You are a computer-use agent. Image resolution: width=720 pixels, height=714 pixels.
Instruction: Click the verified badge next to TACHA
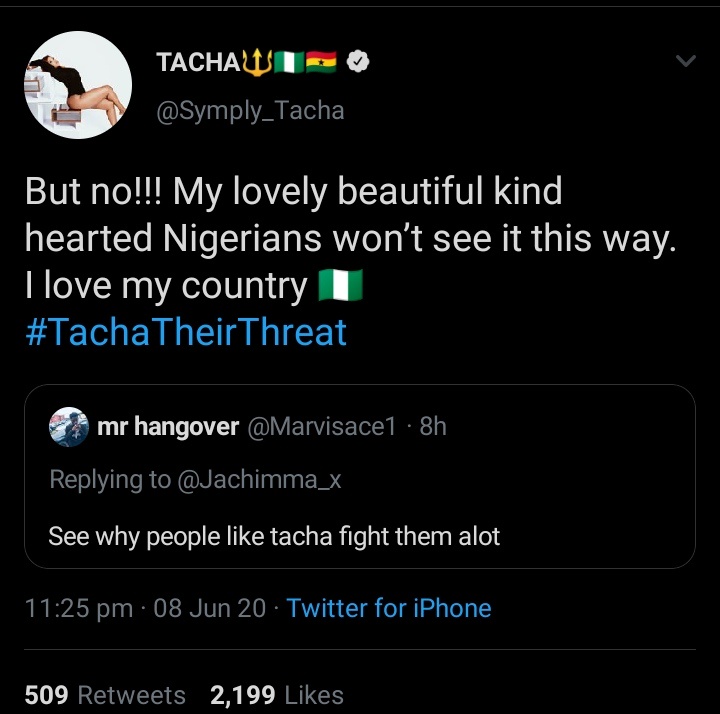click(x=358, y=63)
